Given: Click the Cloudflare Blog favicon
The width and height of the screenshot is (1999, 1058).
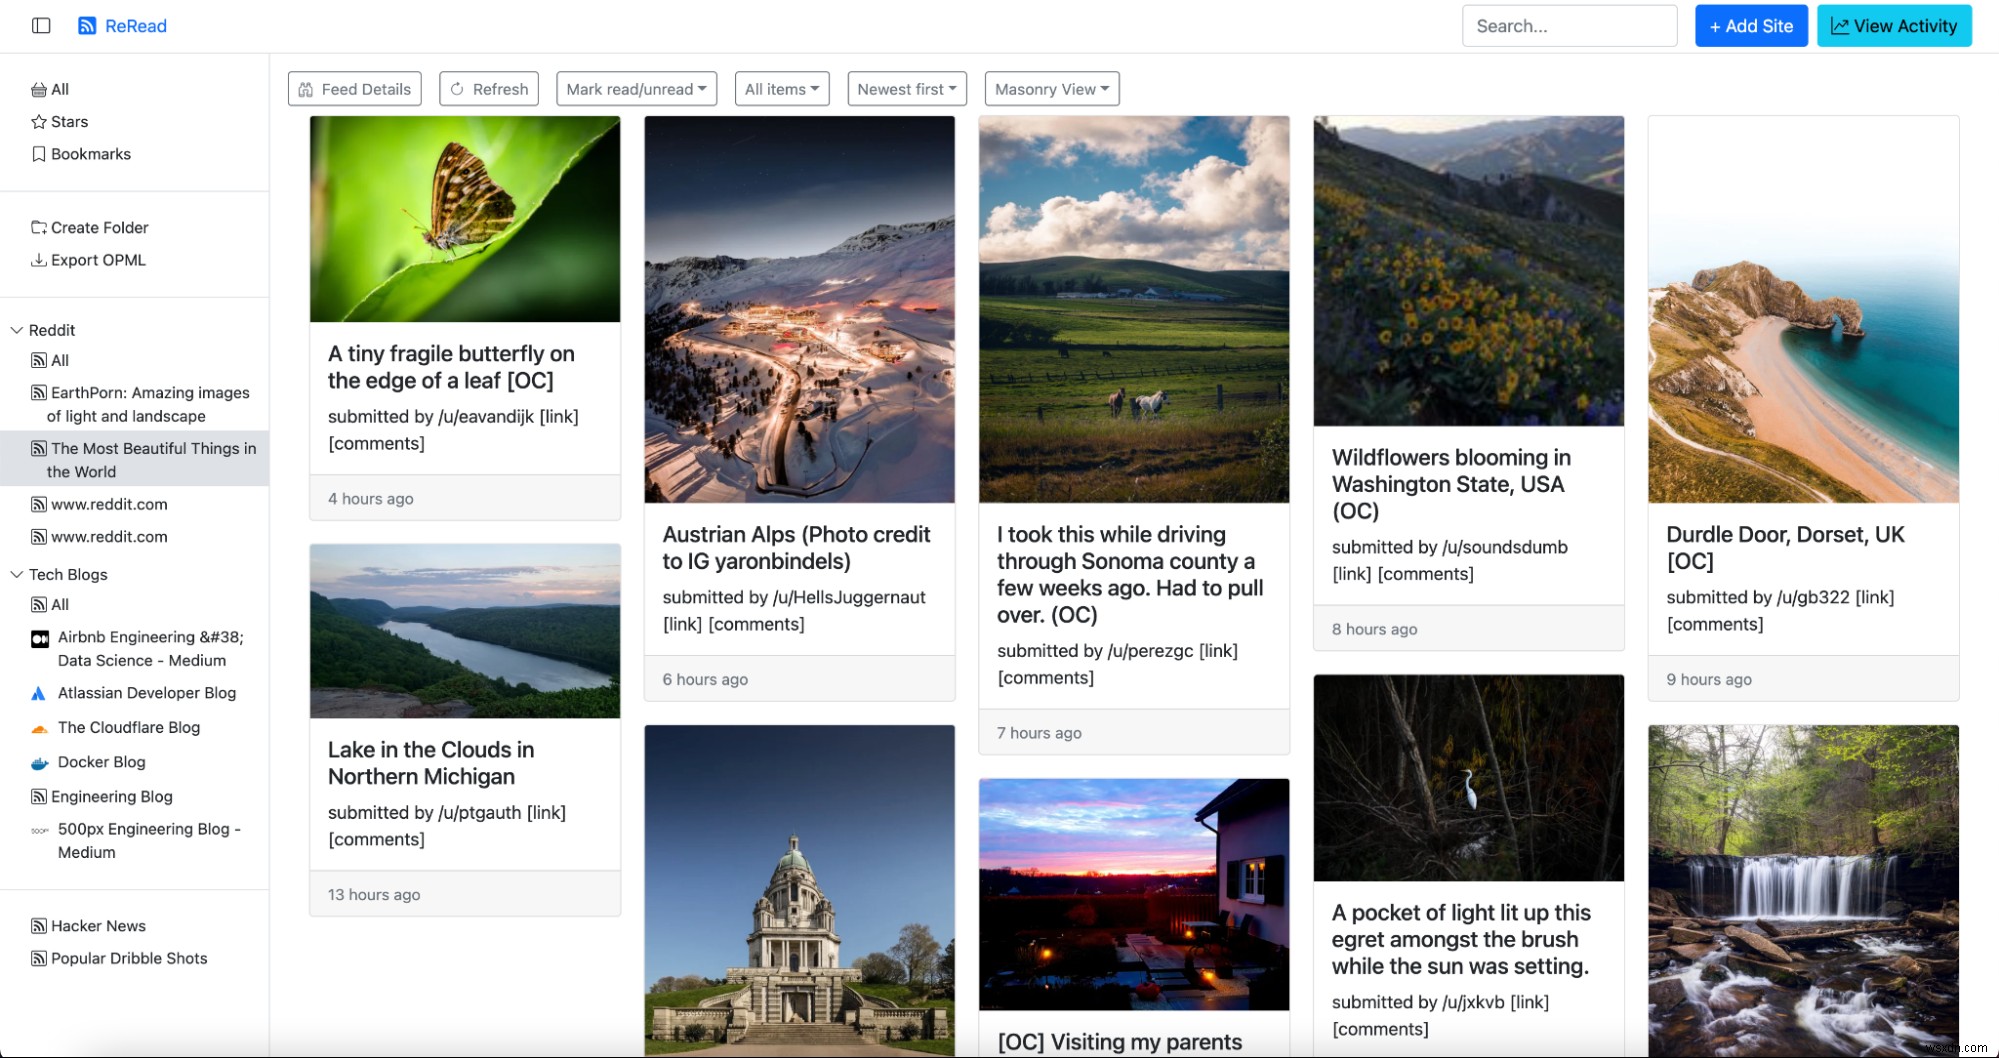Looking at the screenshot, I should (40, 729).
